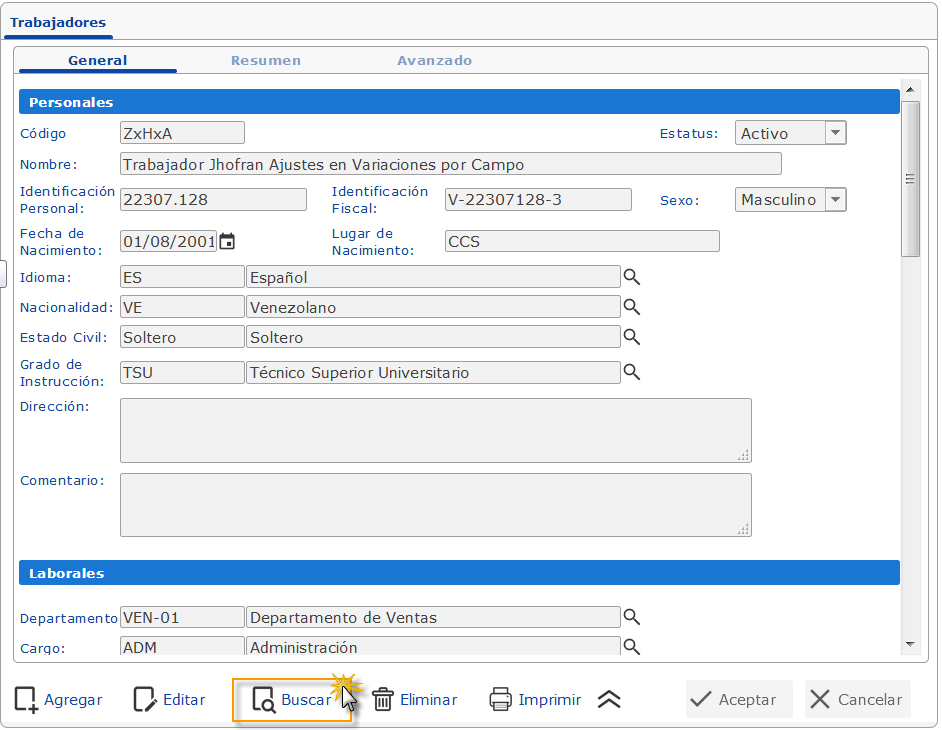Click the Estado Civil search icon

pos(631,337)
